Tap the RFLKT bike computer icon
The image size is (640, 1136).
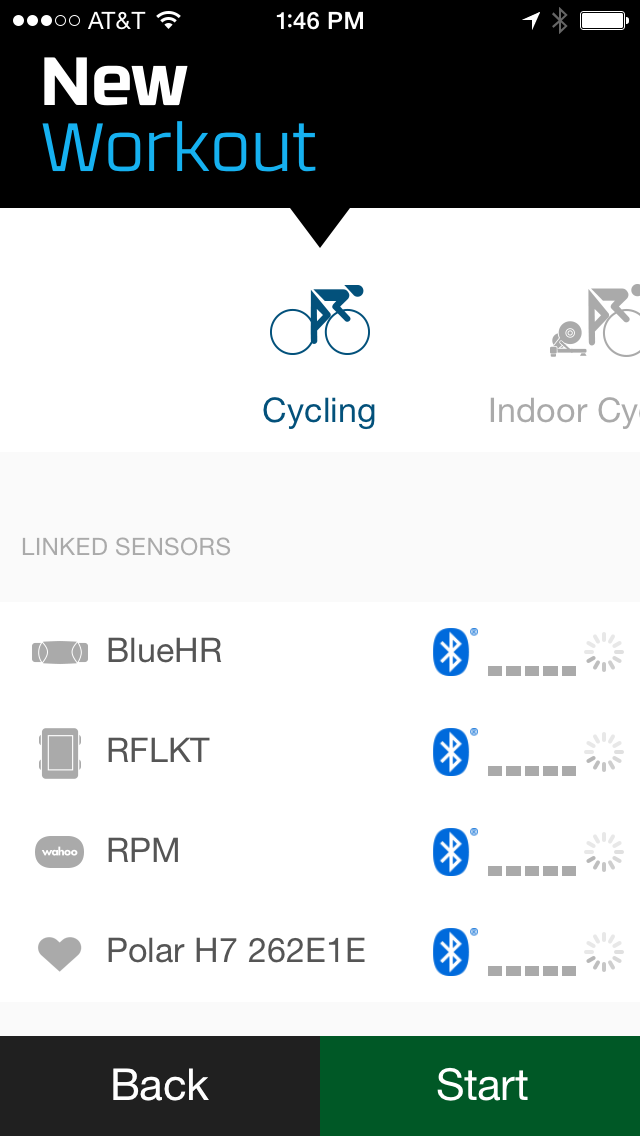[60, 753]
